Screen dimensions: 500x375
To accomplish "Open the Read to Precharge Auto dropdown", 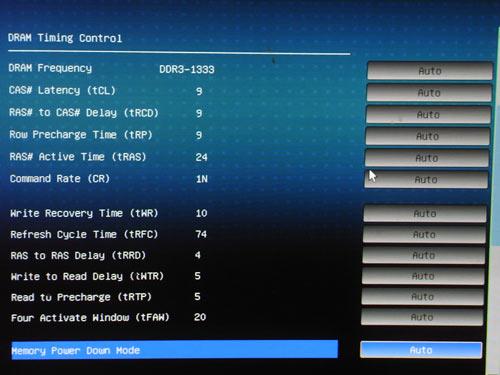I will 422,296.
